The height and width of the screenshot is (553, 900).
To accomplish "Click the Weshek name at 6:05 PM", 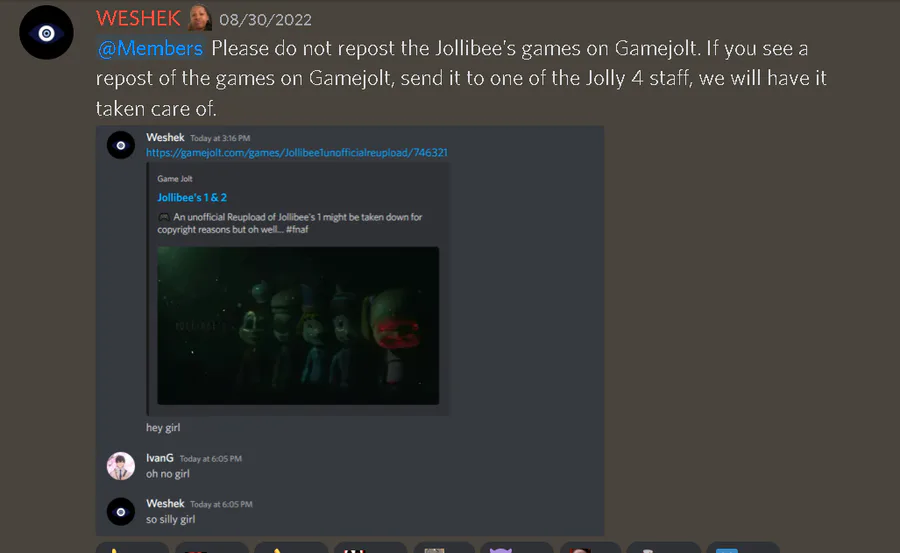I will (x=165, y=504).
